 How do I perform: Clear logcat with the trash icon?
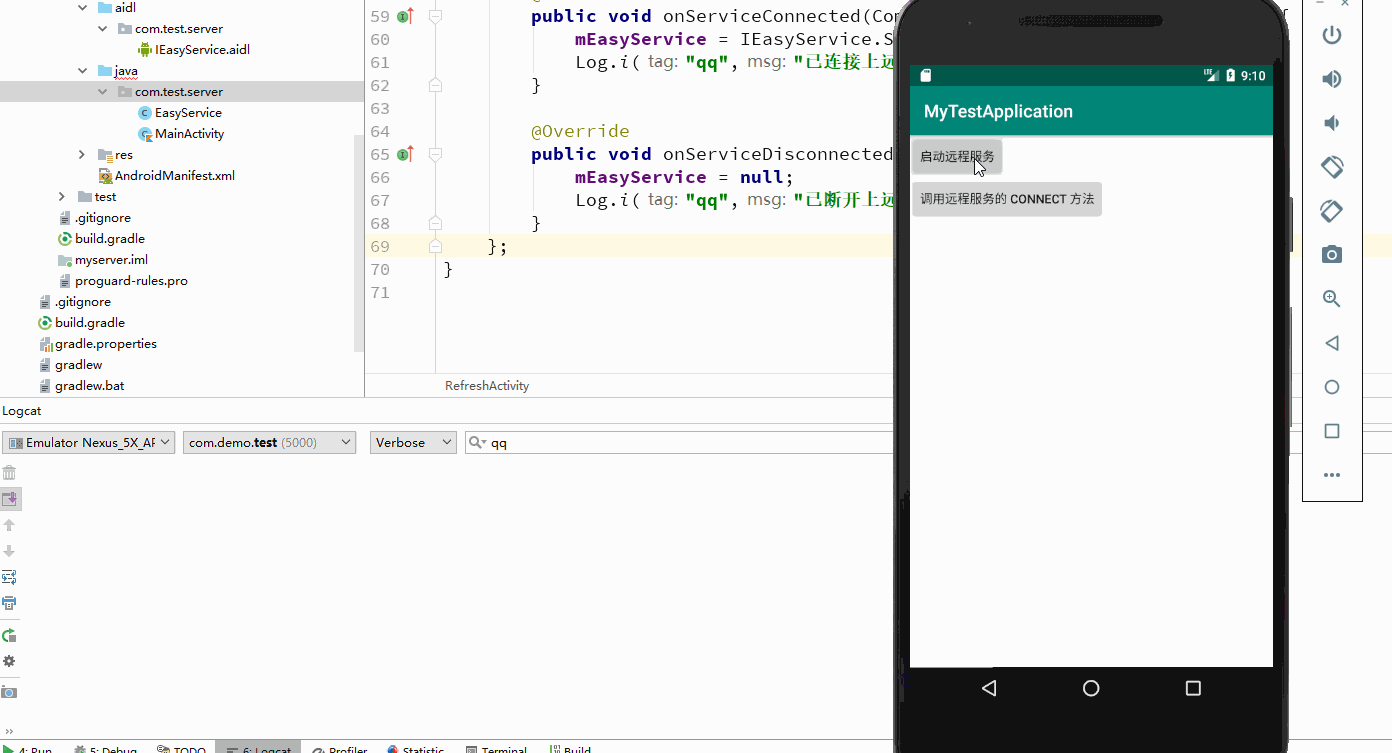[9, 473]
